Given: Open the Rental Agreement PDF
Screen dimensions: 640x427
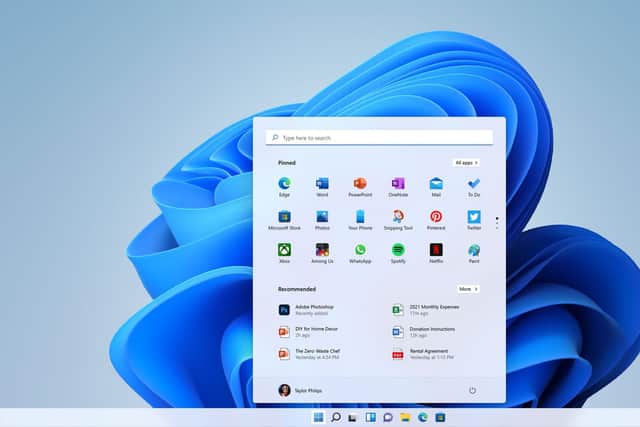Looking at the screenshot, I should click(x=423, y=354).
